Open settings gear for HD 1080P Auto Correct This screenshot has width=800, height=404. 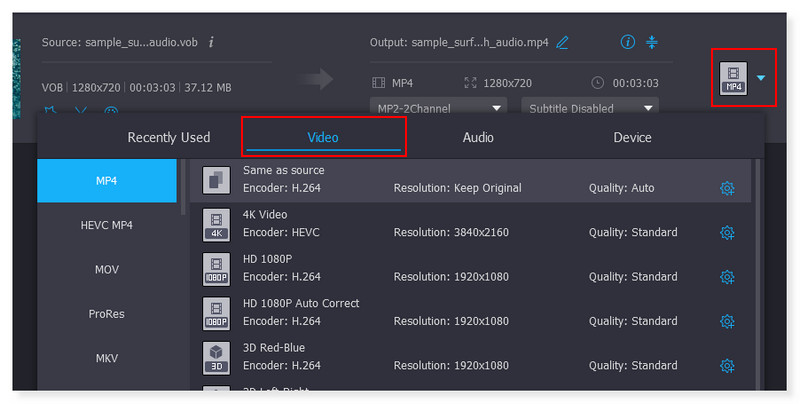click(x=727, y=321)
